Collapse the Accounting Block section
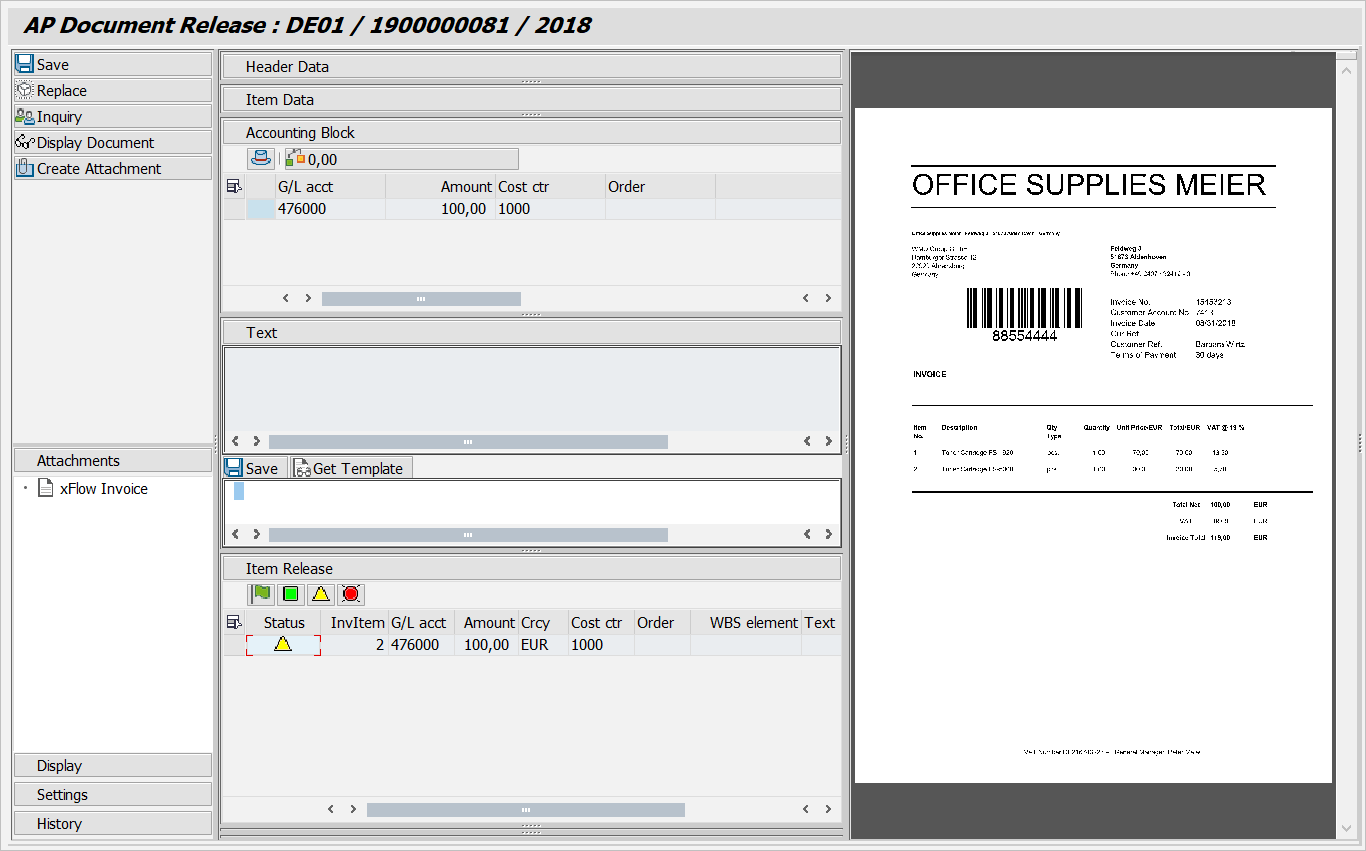The image size is (1366, 851). (x=531, y=133)
